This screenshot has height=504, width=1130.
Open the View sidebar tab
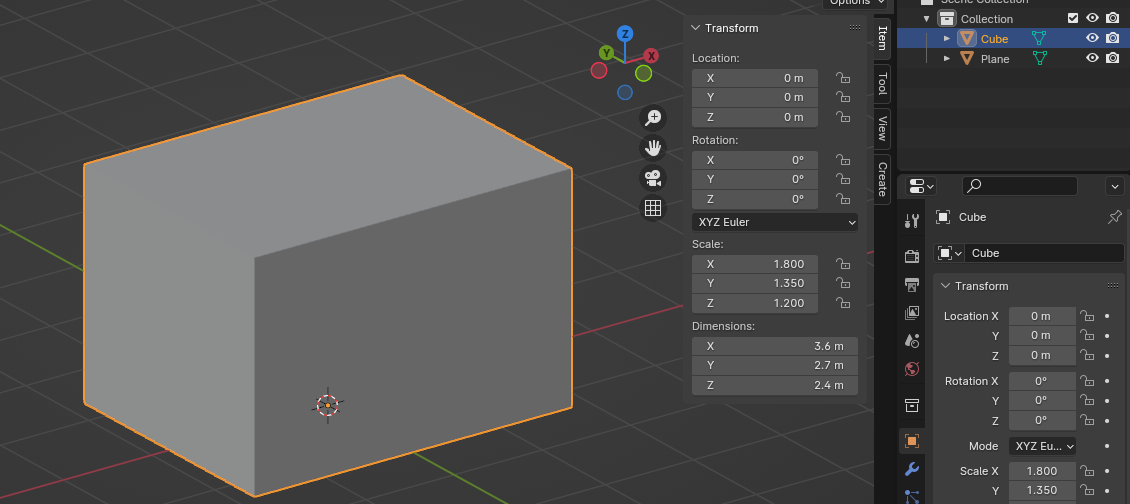click(882, 128)
